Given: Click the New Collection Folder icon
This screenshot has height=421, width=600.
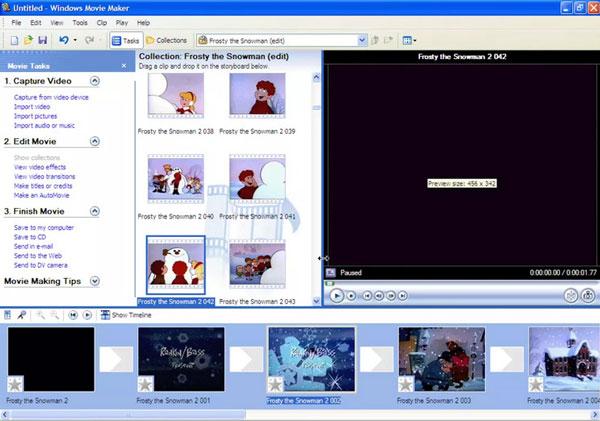Looking at the screenshot, I should 389,40.
